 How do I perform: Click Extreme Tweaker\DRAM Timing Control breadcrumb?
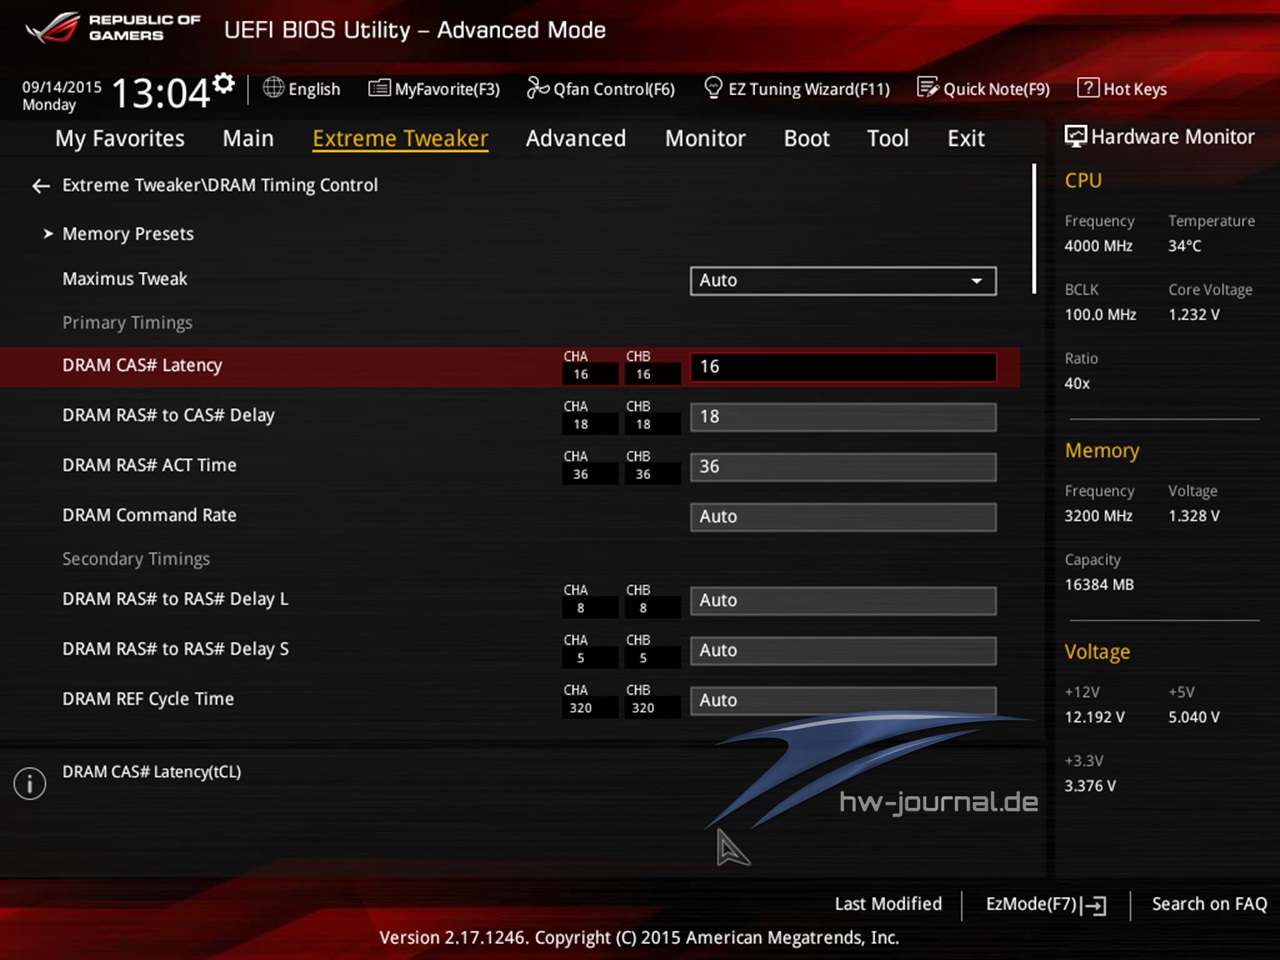[220, 185]
